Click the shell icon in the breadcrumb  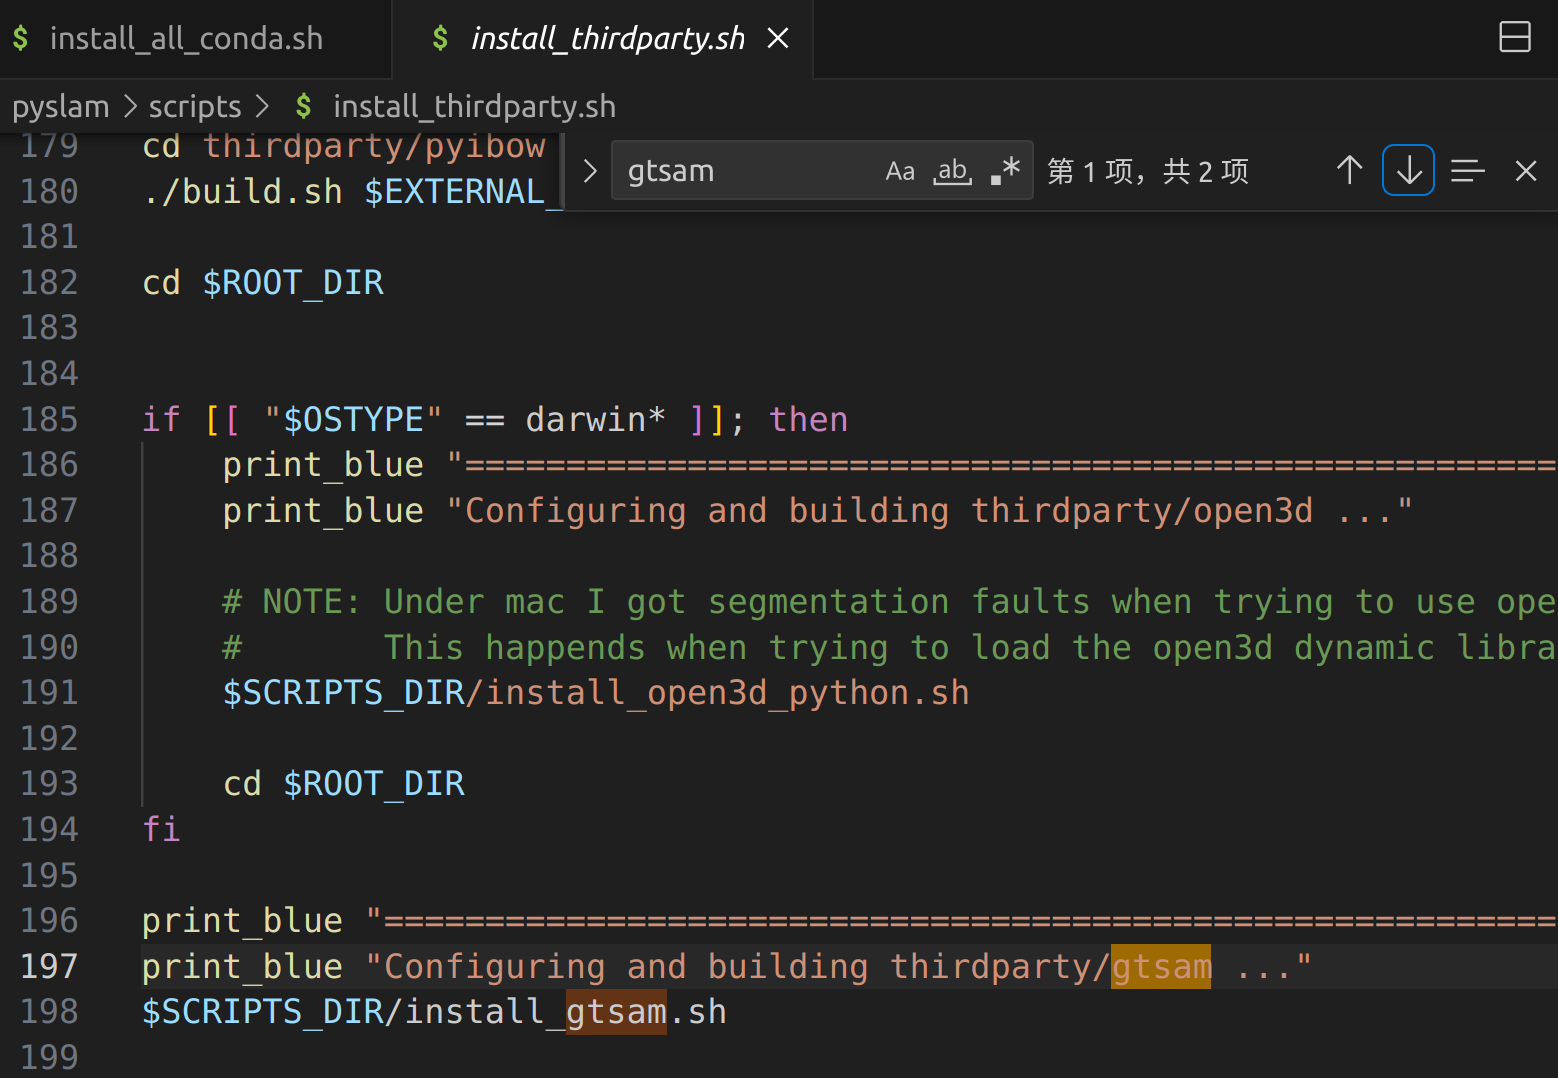(304, 106)
